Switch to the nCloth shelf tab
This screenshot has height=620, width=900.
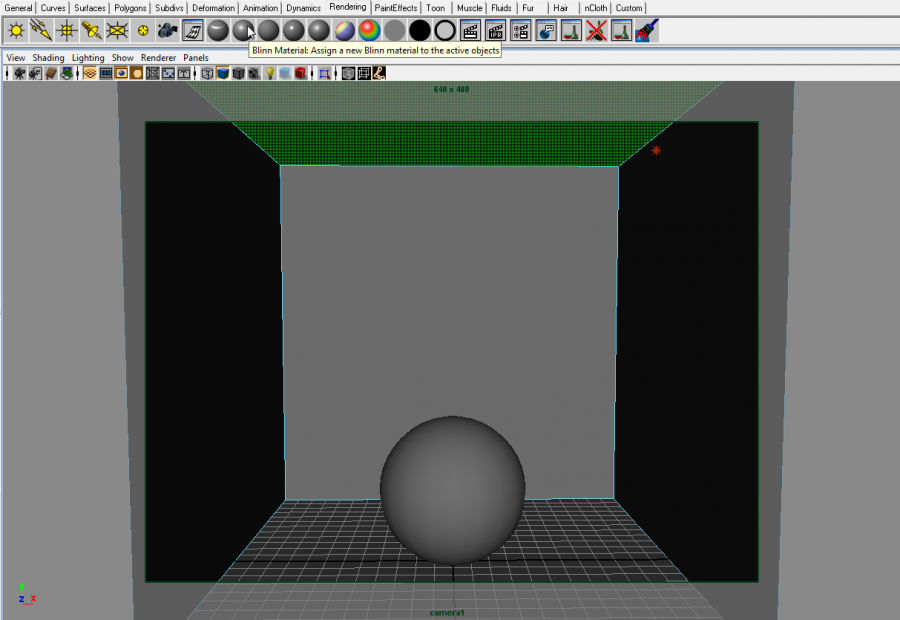[595, 8]
